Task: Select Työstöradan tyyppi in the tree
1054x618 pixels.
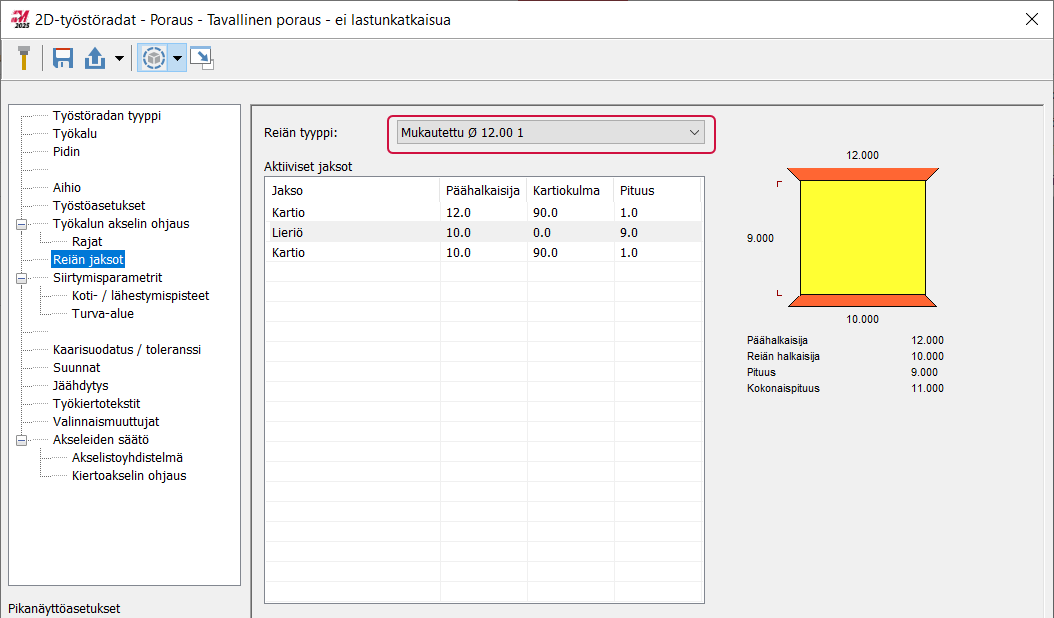Action: point(107,116)
